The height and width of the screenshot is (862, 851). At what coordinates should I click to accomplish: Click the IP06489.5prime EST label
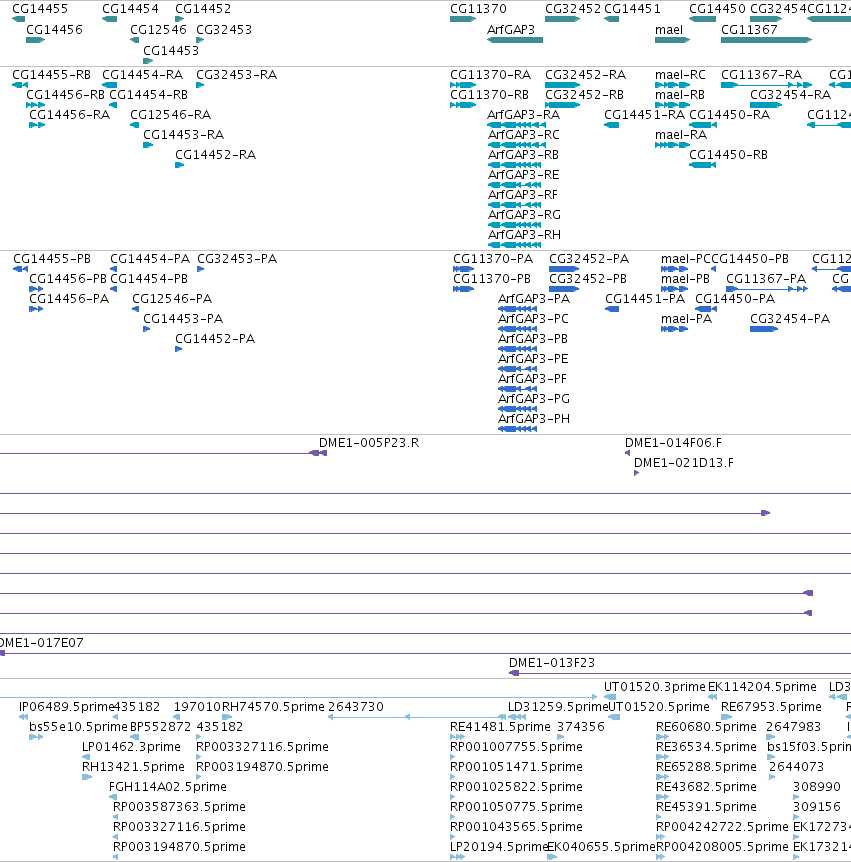coord(67,706)
